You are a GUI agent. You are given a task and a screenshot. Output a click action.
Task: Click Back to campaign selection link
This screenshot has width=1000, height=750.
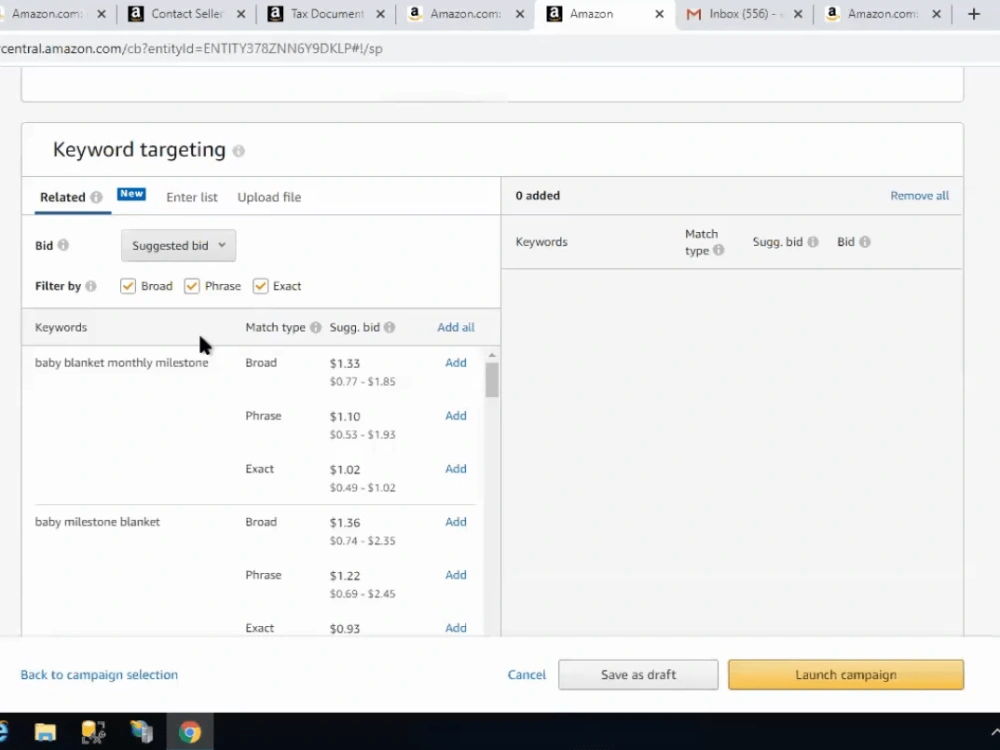[x=99, y=675]
